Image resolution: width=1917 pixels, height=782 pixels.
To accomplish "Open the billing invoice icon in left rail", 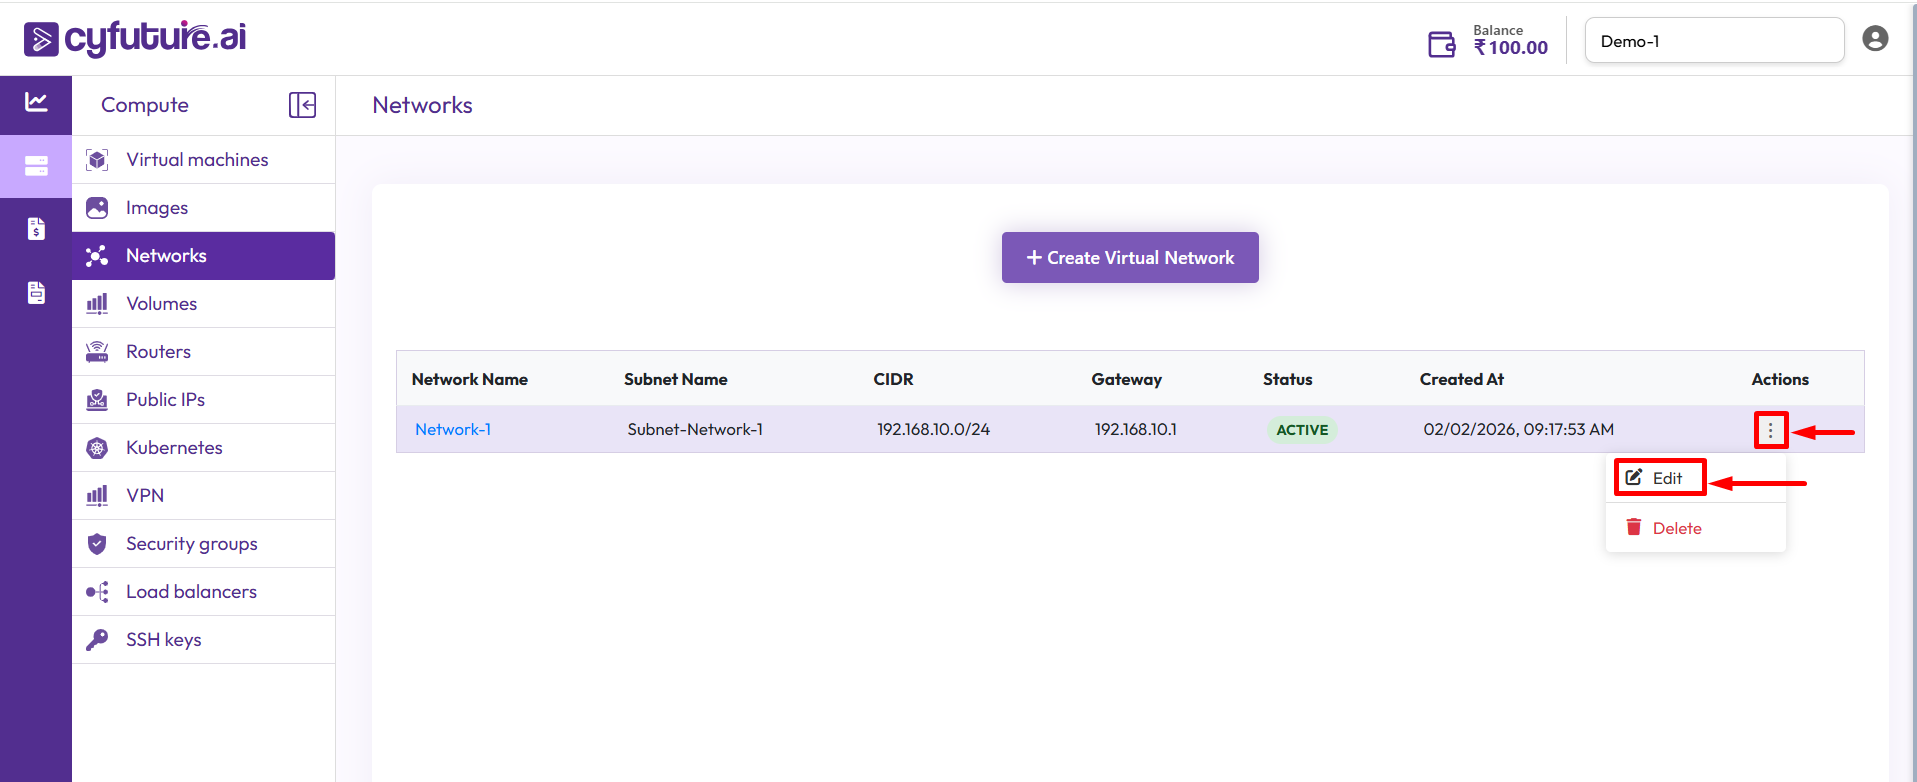I will pos(36,229).
